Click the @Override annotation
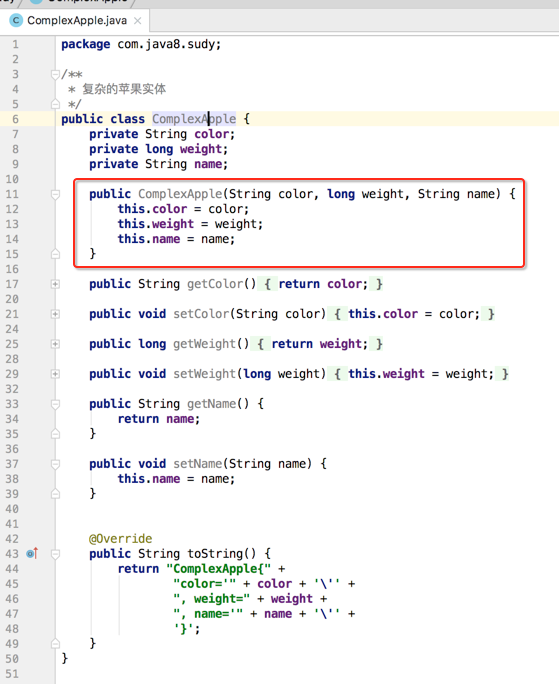Viewport: 559px width, 684px height. (120, 539)
